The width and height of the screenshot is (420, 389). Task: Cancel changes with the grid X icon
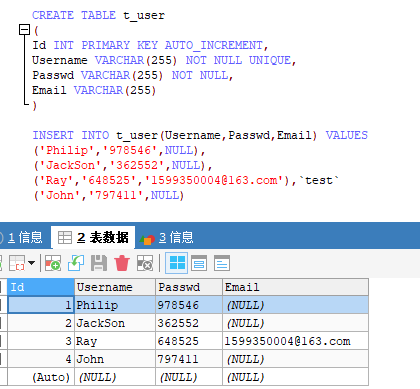pos(145,263)
